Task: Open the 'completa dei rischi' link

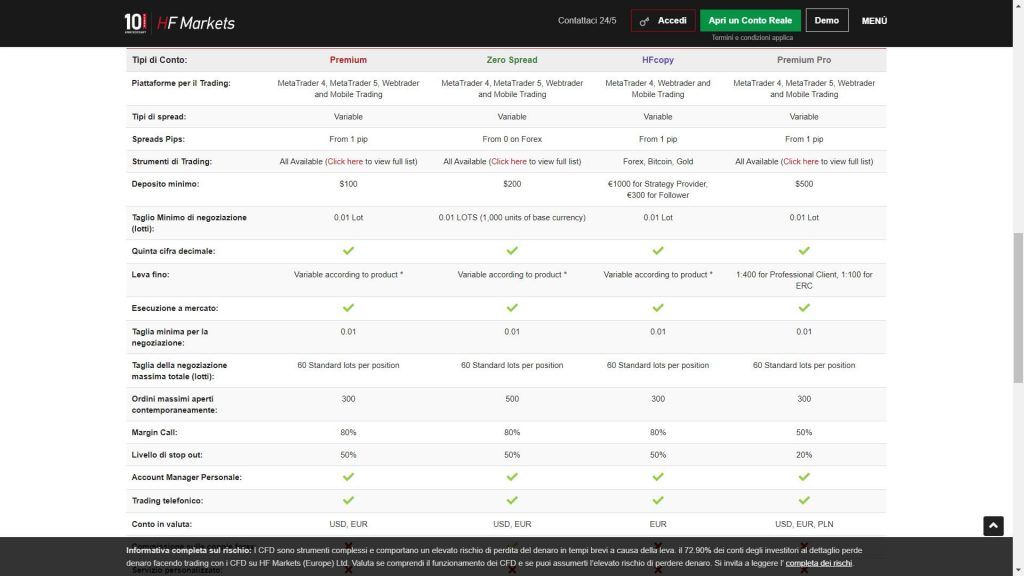Action: tap(818, 563)
